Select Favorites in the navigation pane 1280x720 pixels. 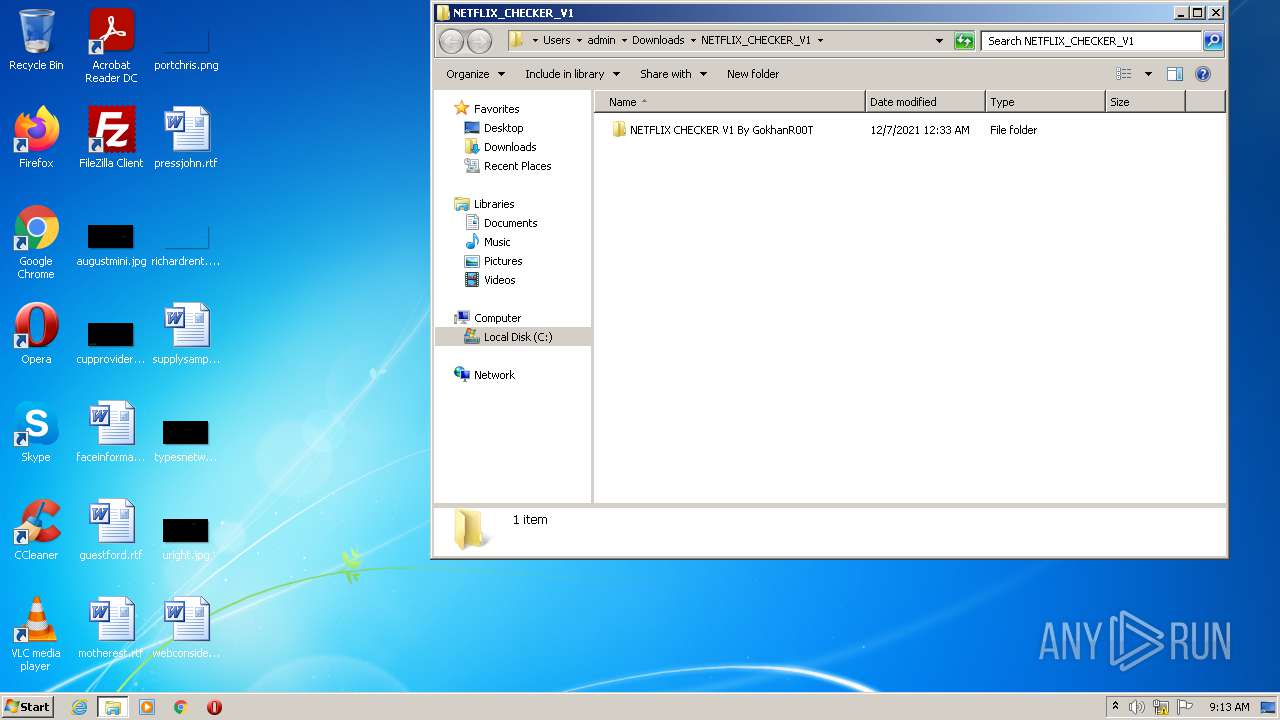(x=496, y=109)
